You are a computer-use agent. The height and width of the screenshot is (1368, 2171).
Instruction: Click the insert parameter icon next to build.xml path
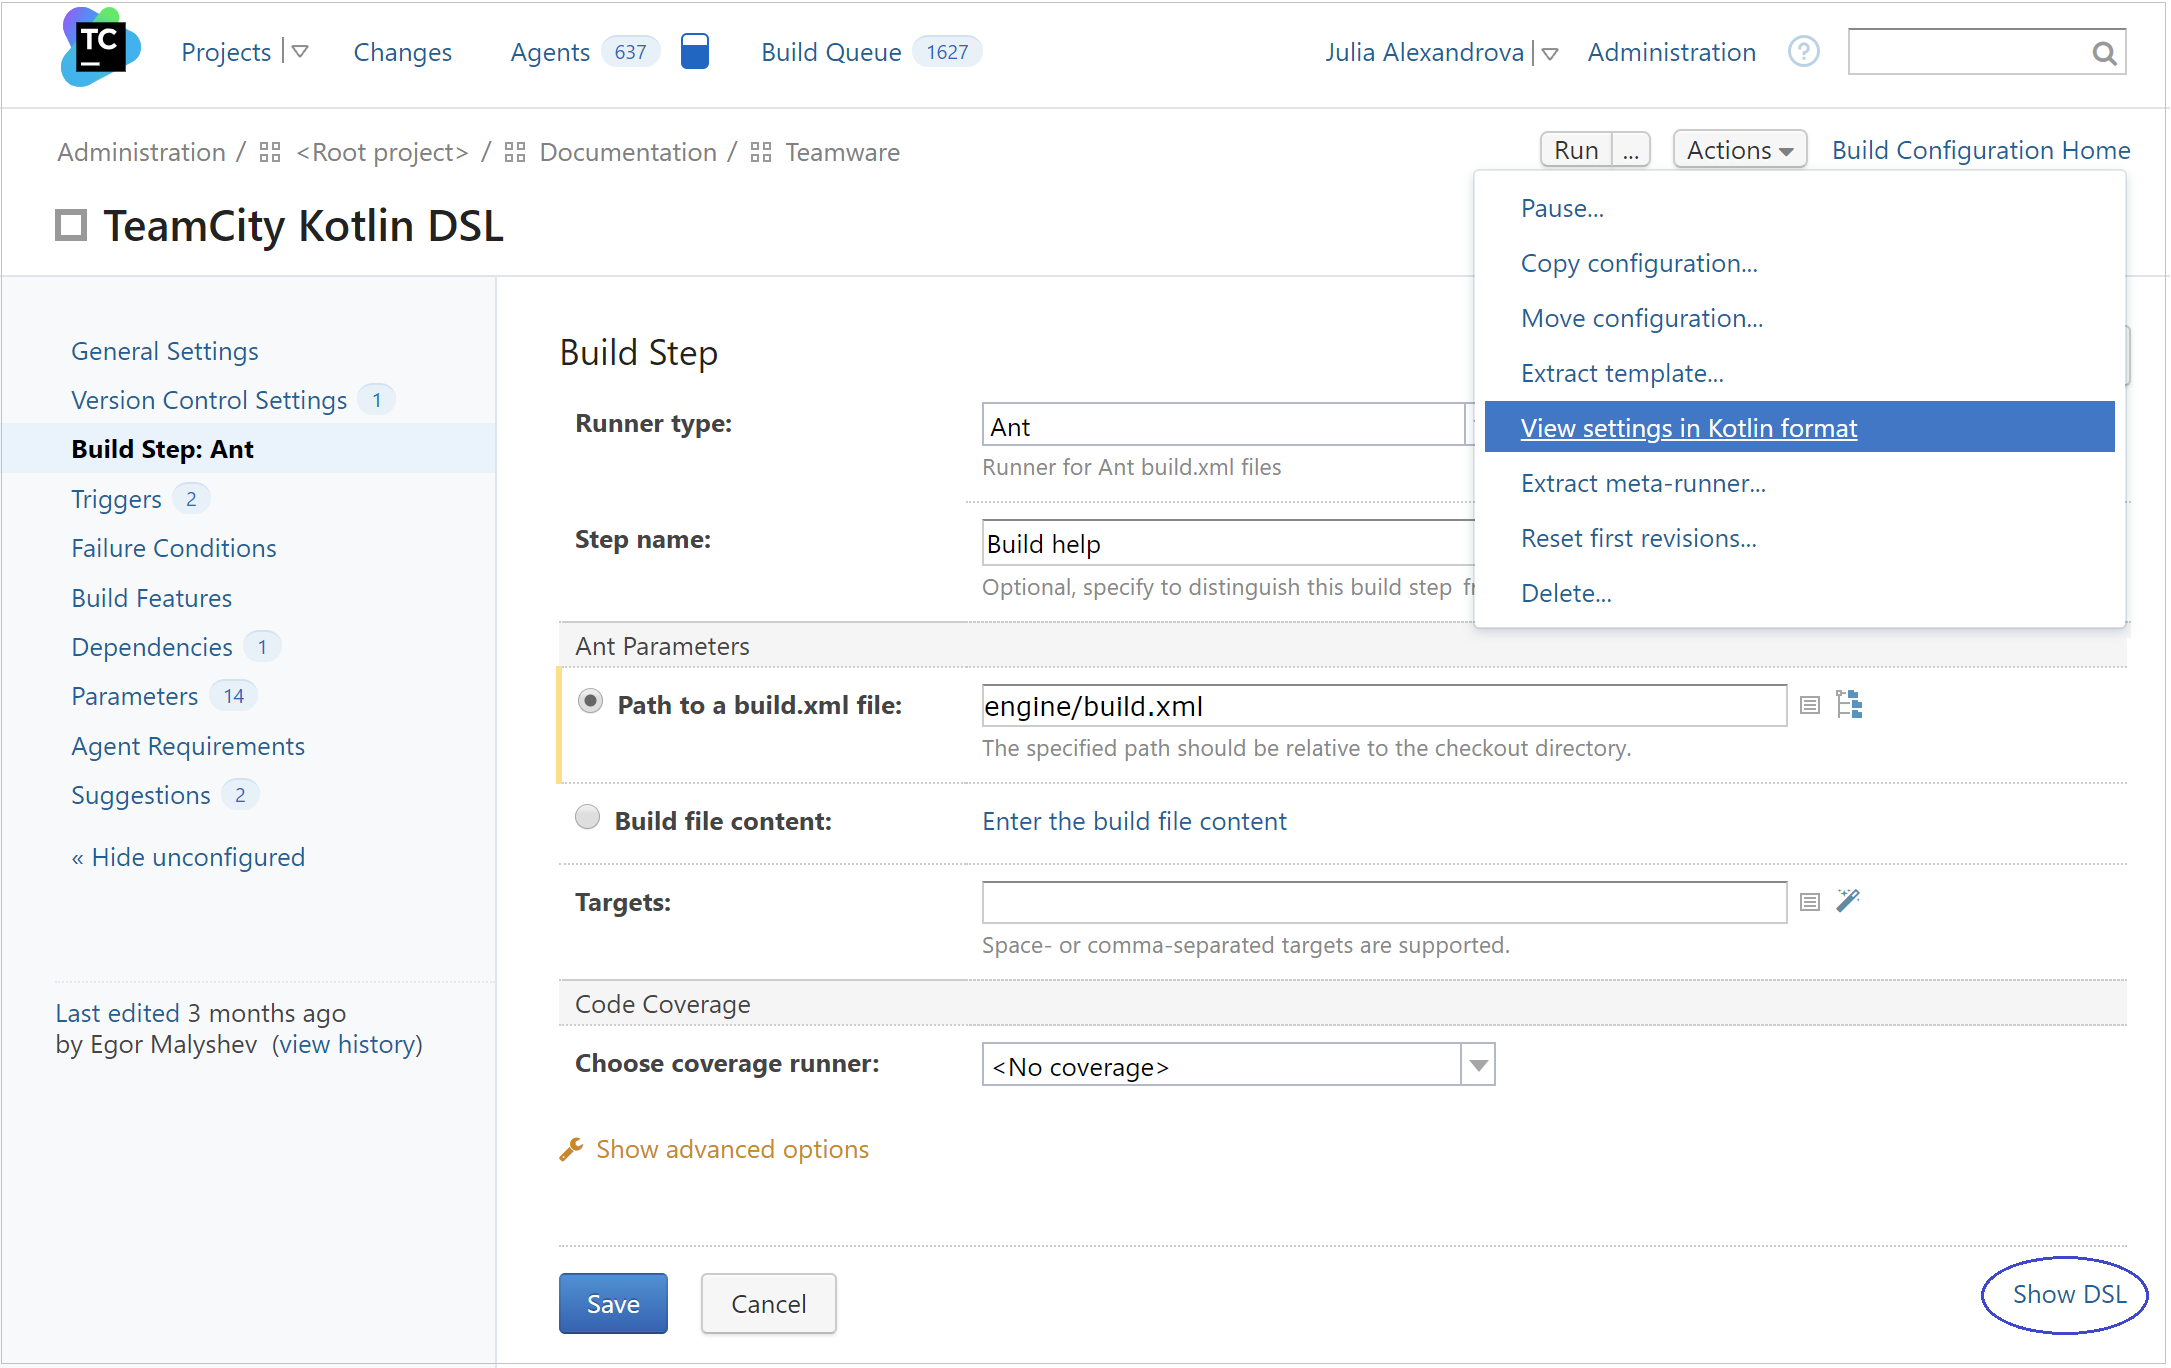pyautogui.click(x=1810, y=704)
